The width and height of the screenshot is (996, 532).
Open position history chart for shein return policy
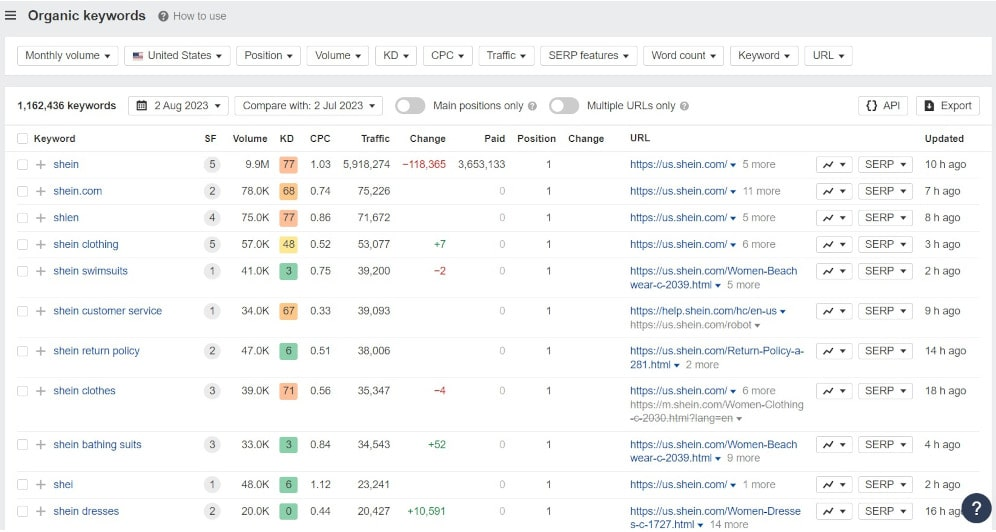pyautogui.click(x=834, y=351)
